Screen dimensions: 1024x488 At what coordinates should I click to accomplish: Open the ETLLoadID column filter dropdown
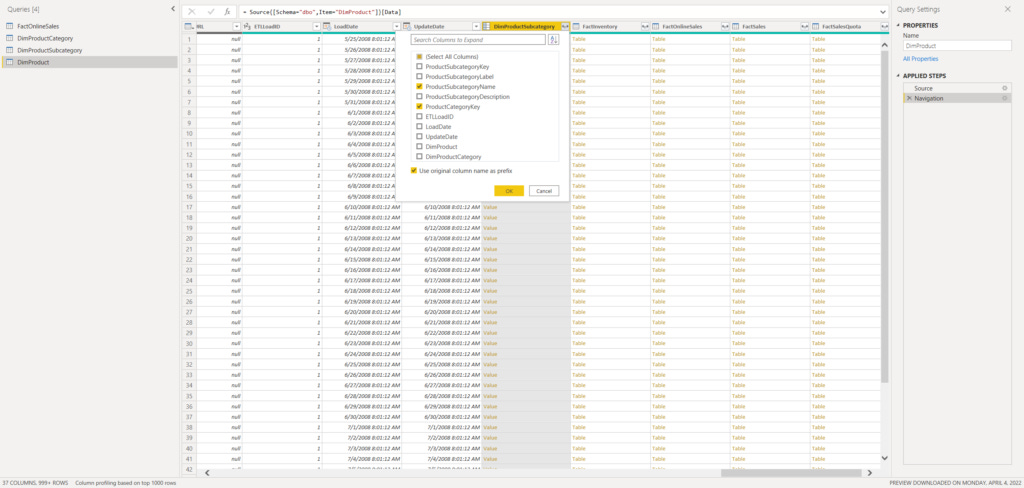coord(317,26)
